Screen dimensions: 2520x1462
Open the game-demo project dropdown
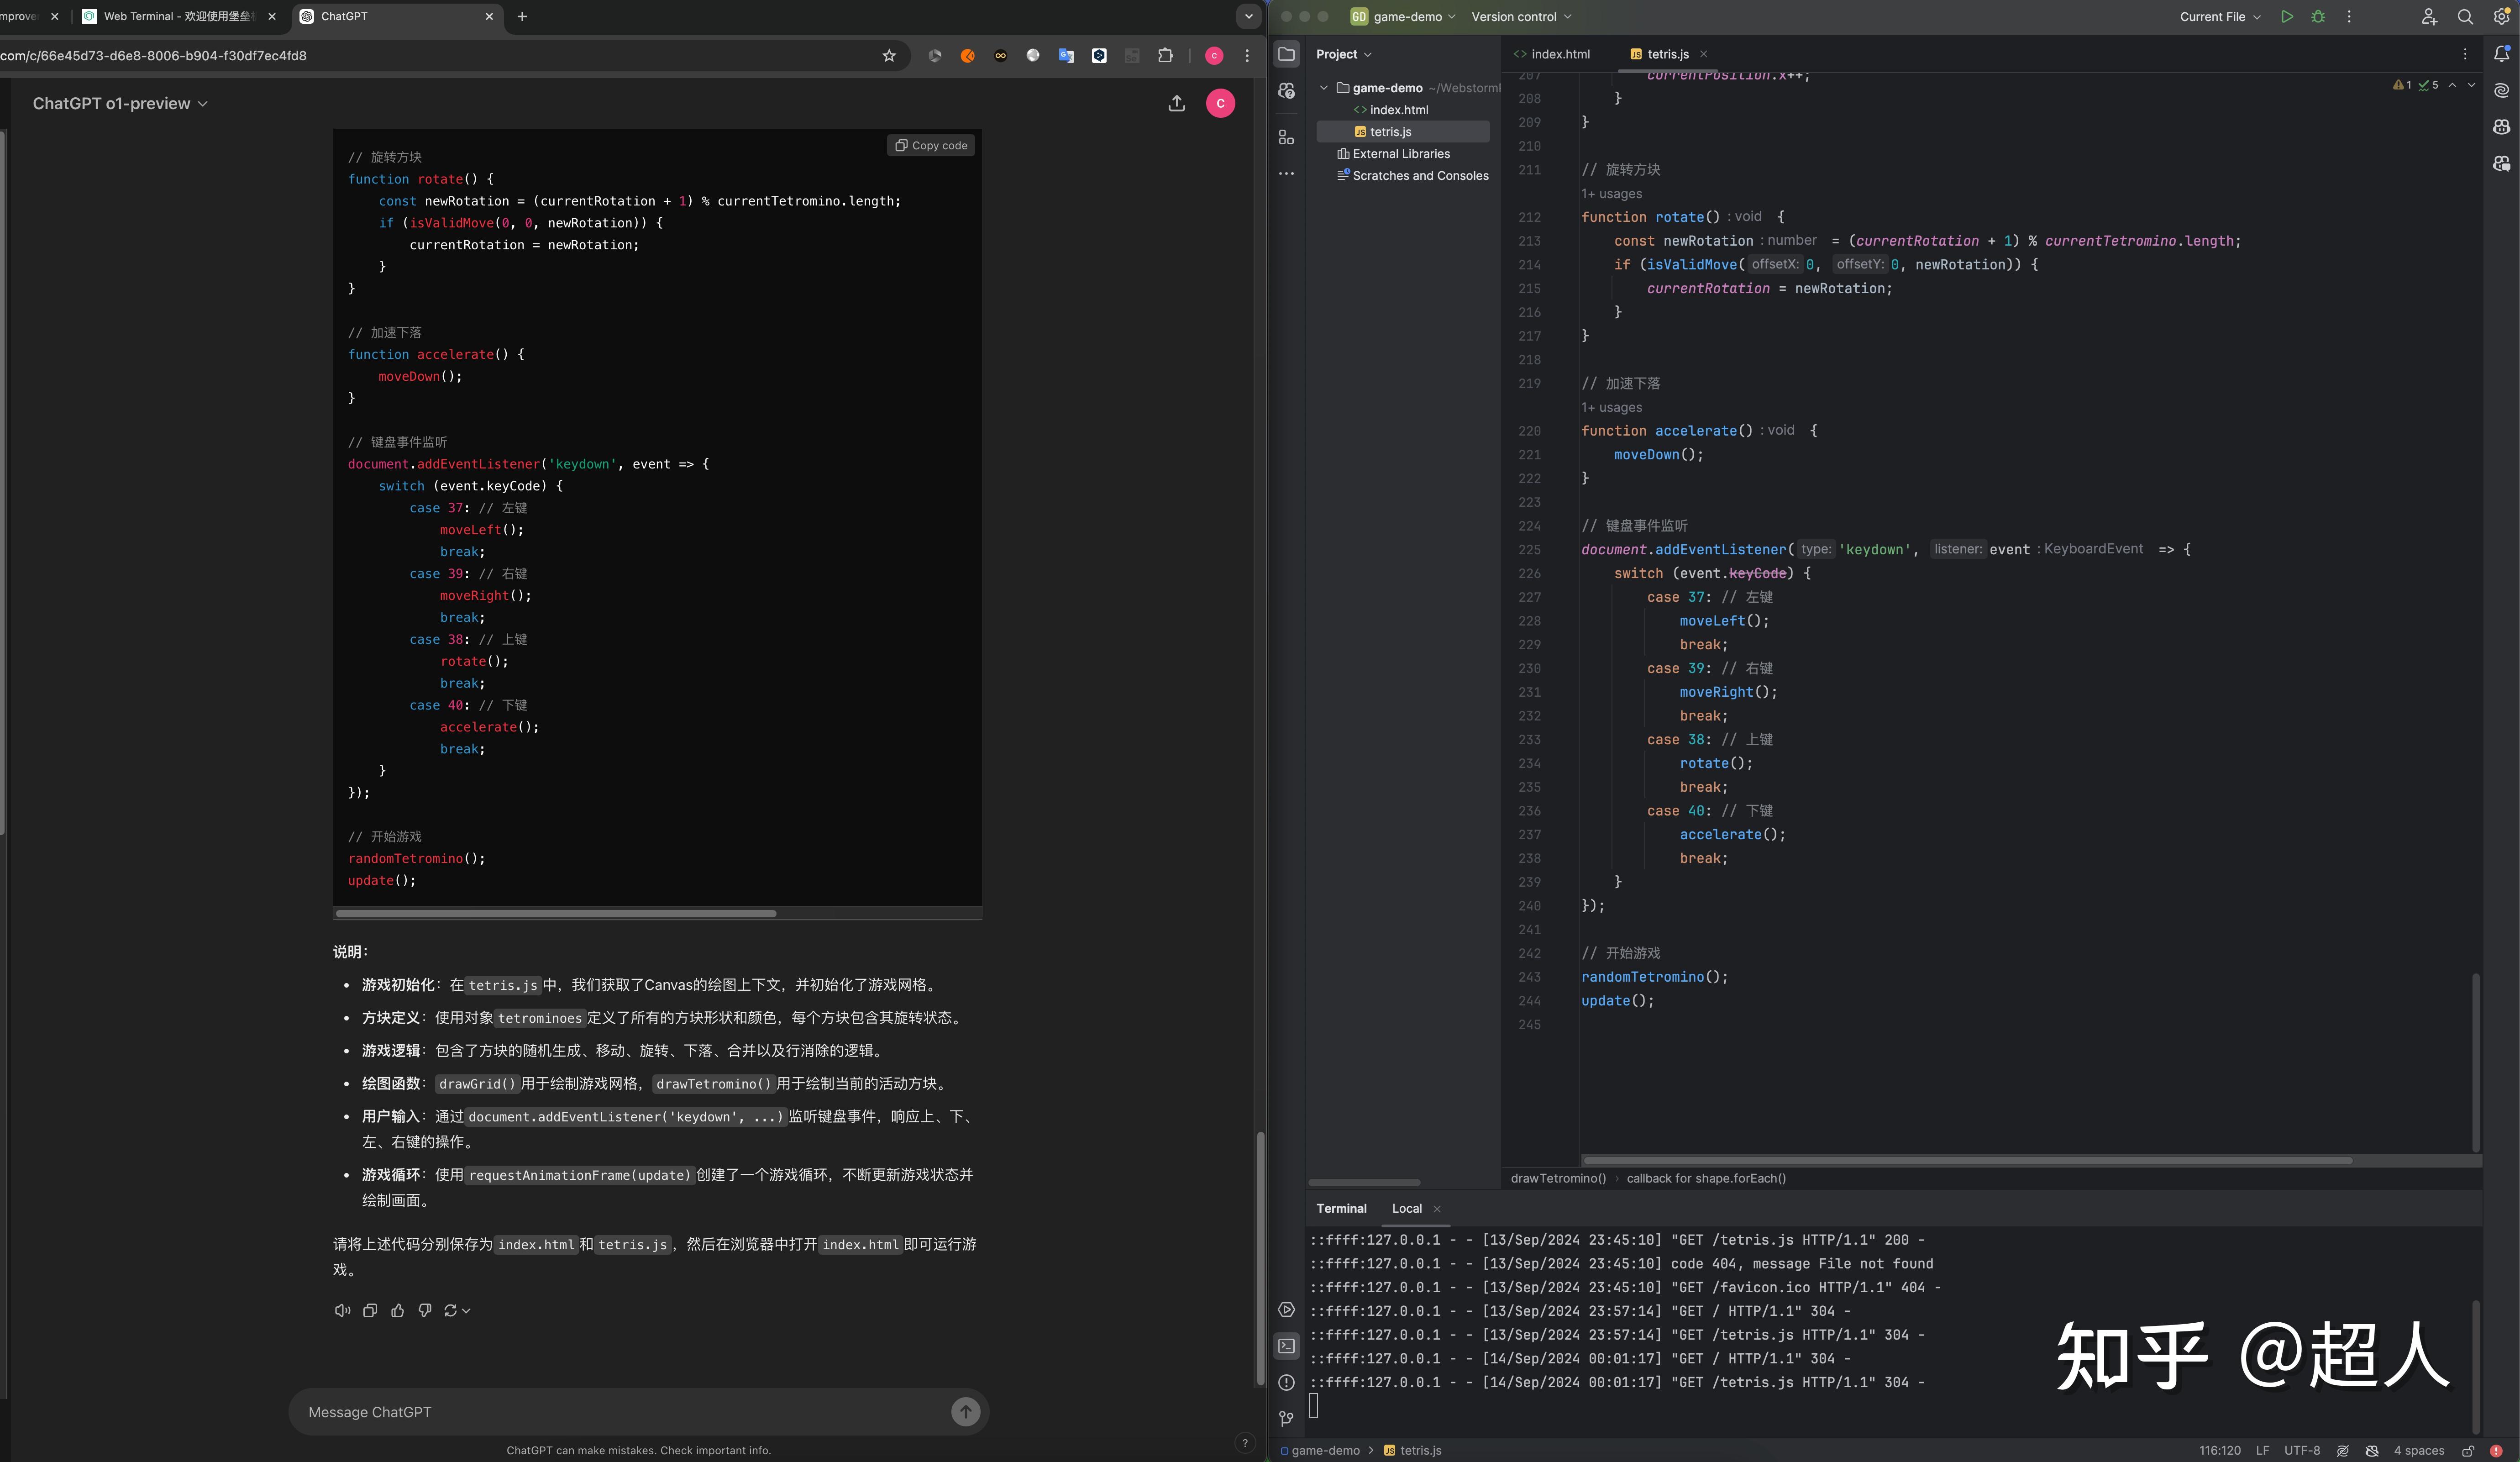1403,16
